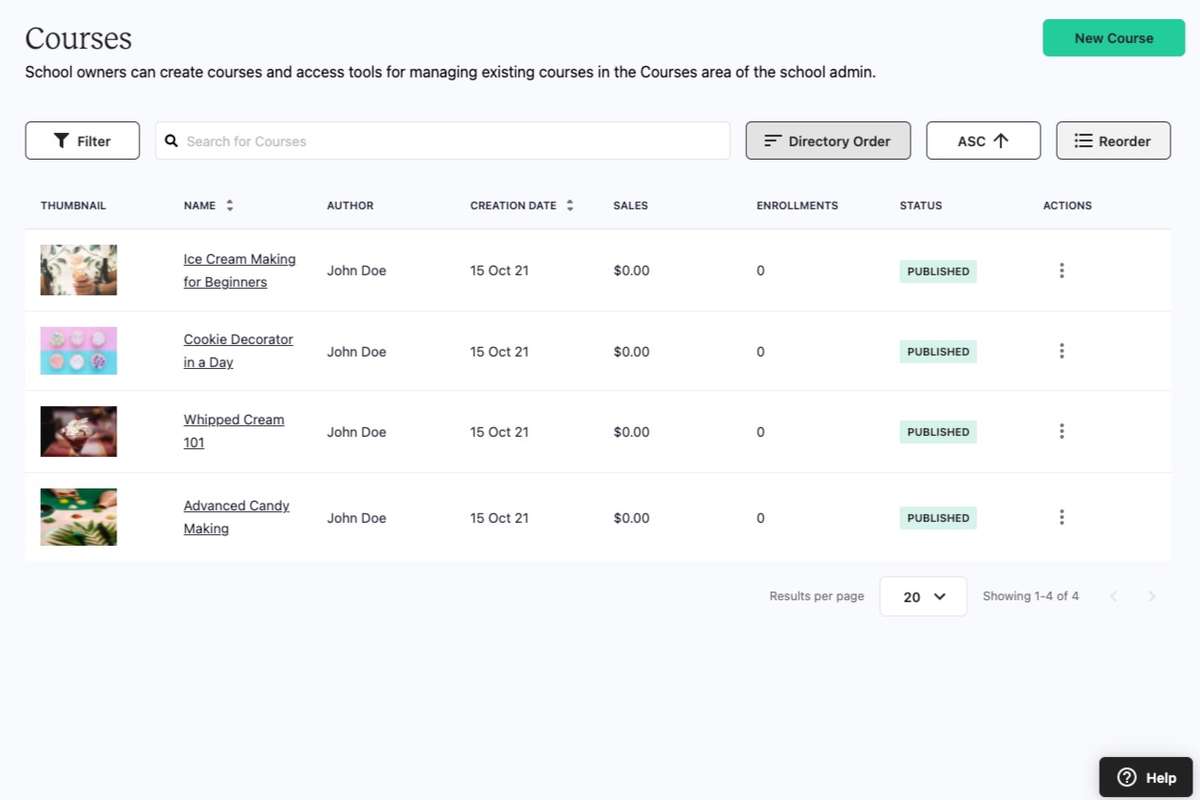1200x800 pixels.
Task: Open results per page dropdown showing 20
Action: (923, 596)
